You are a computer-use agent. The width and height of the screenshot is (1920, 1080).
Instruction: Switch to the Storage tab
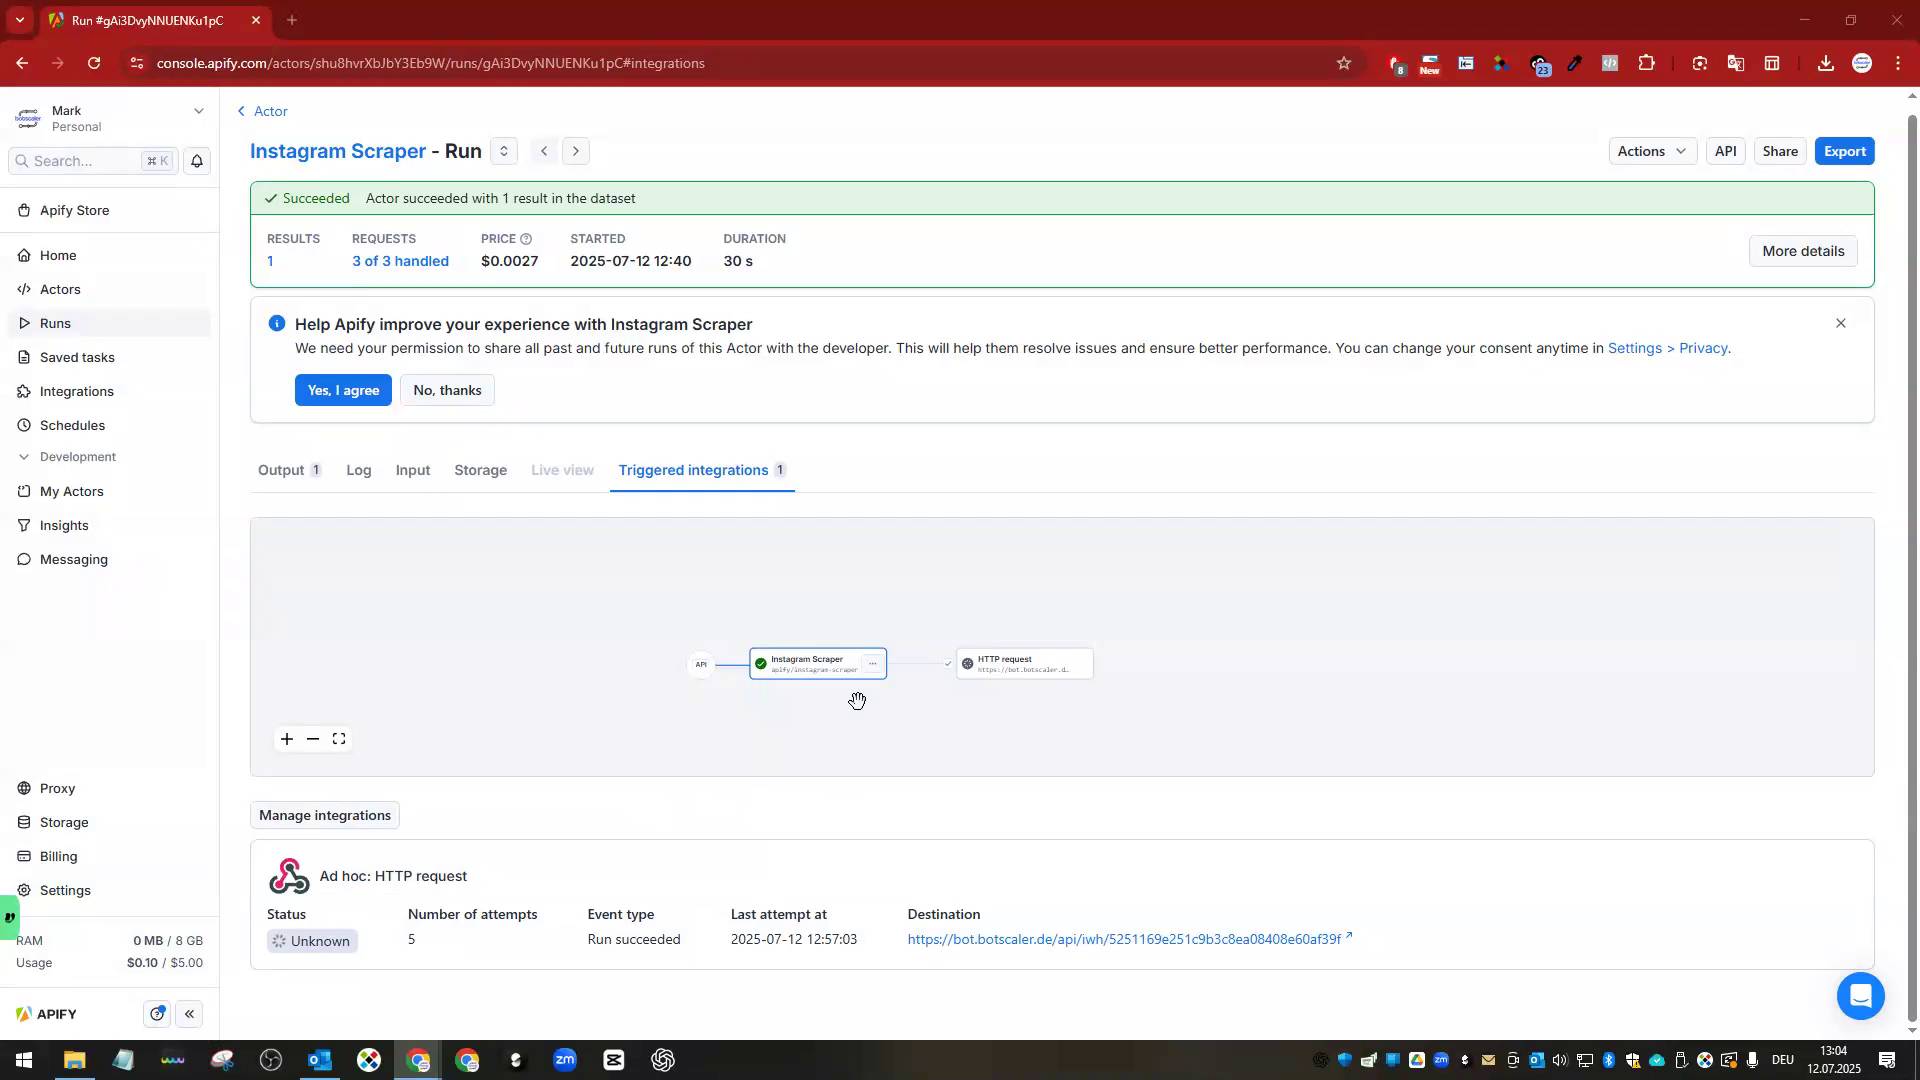(480, 470)
